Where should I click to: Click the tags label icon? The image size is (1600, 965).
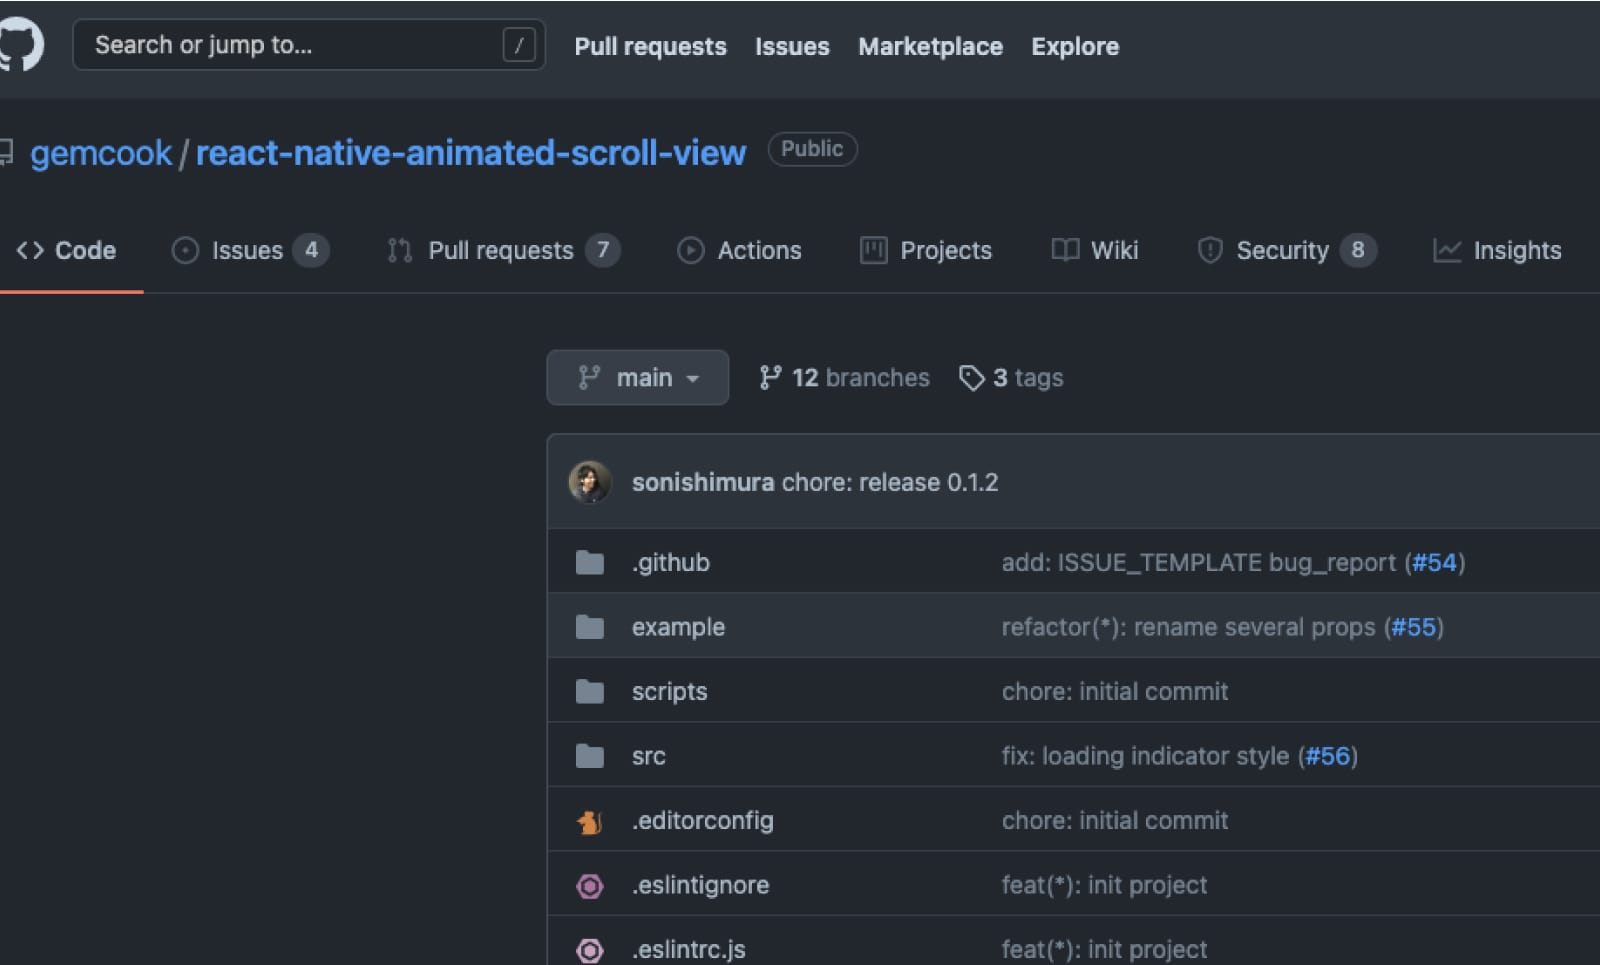(x=971, y=378)
